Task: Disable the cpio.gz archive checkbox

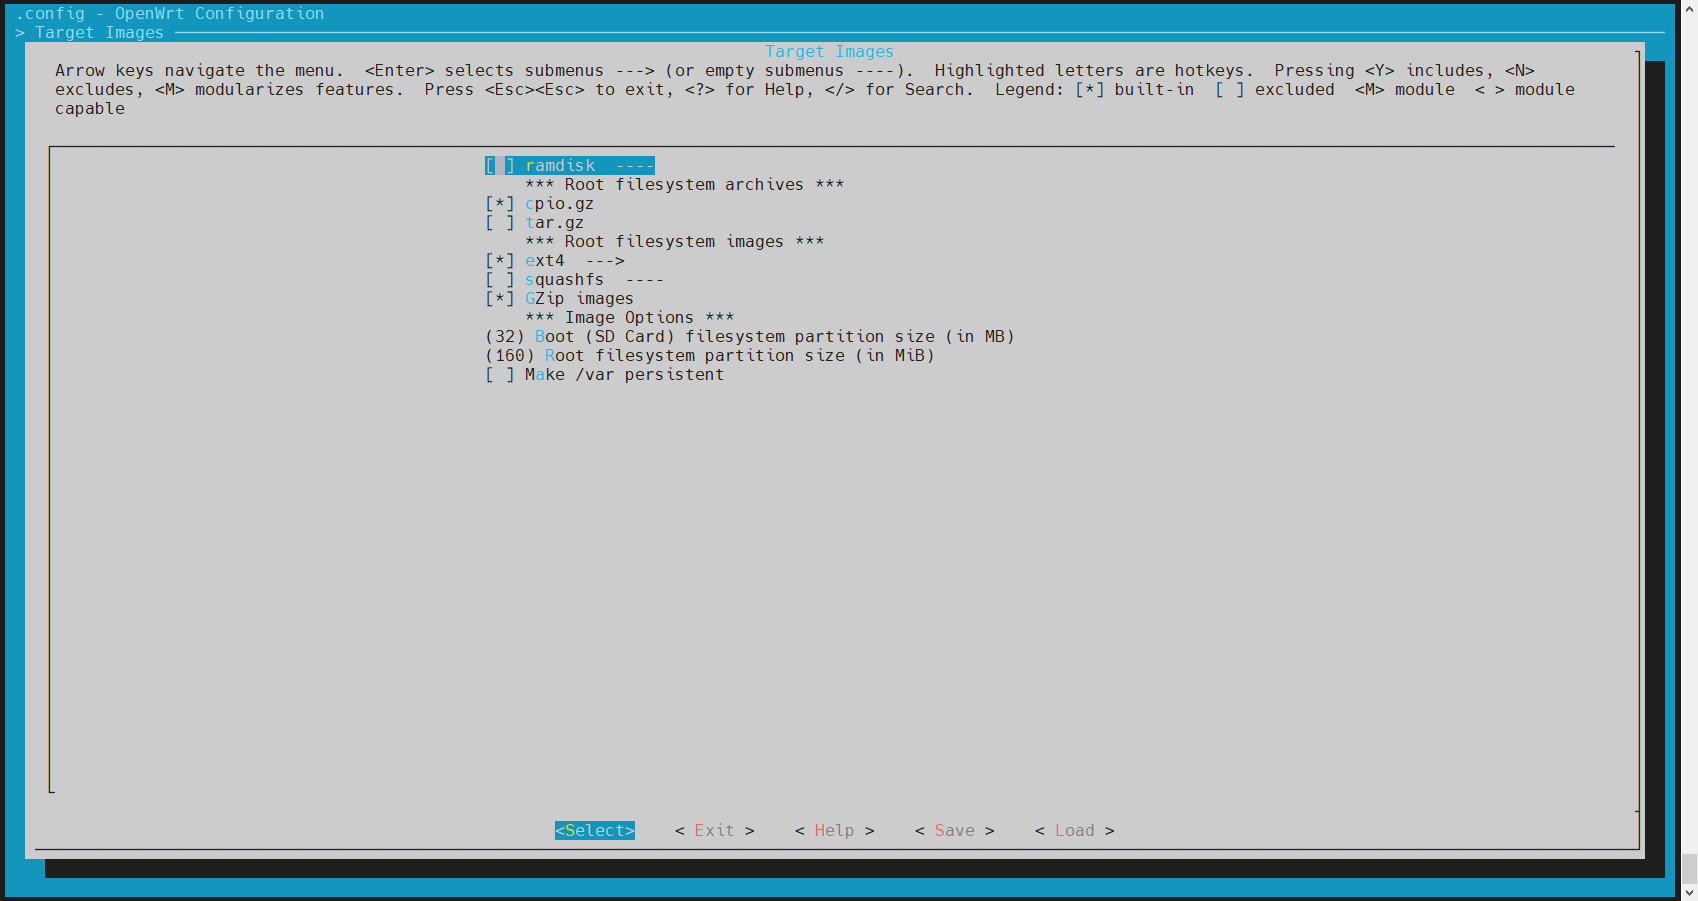Action: point(500,204)
